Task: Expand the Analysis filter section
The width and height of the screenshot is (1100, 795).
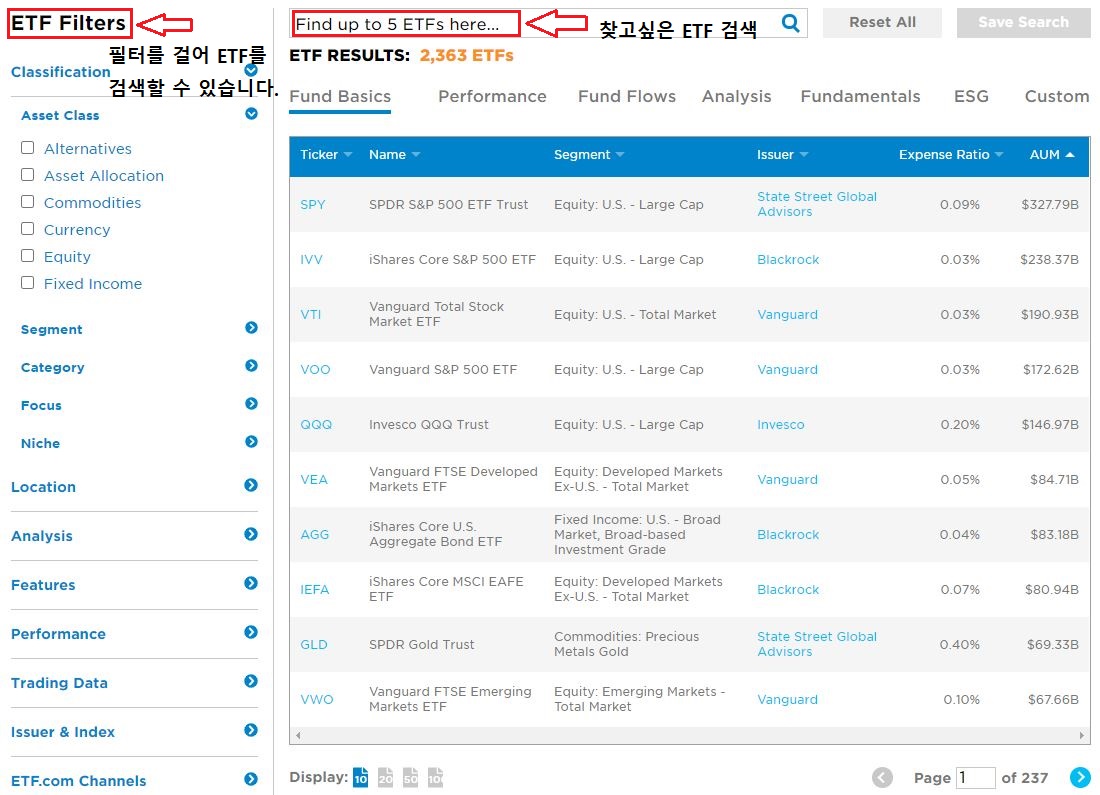Action: pyautogui.click(x=251, y=534)
